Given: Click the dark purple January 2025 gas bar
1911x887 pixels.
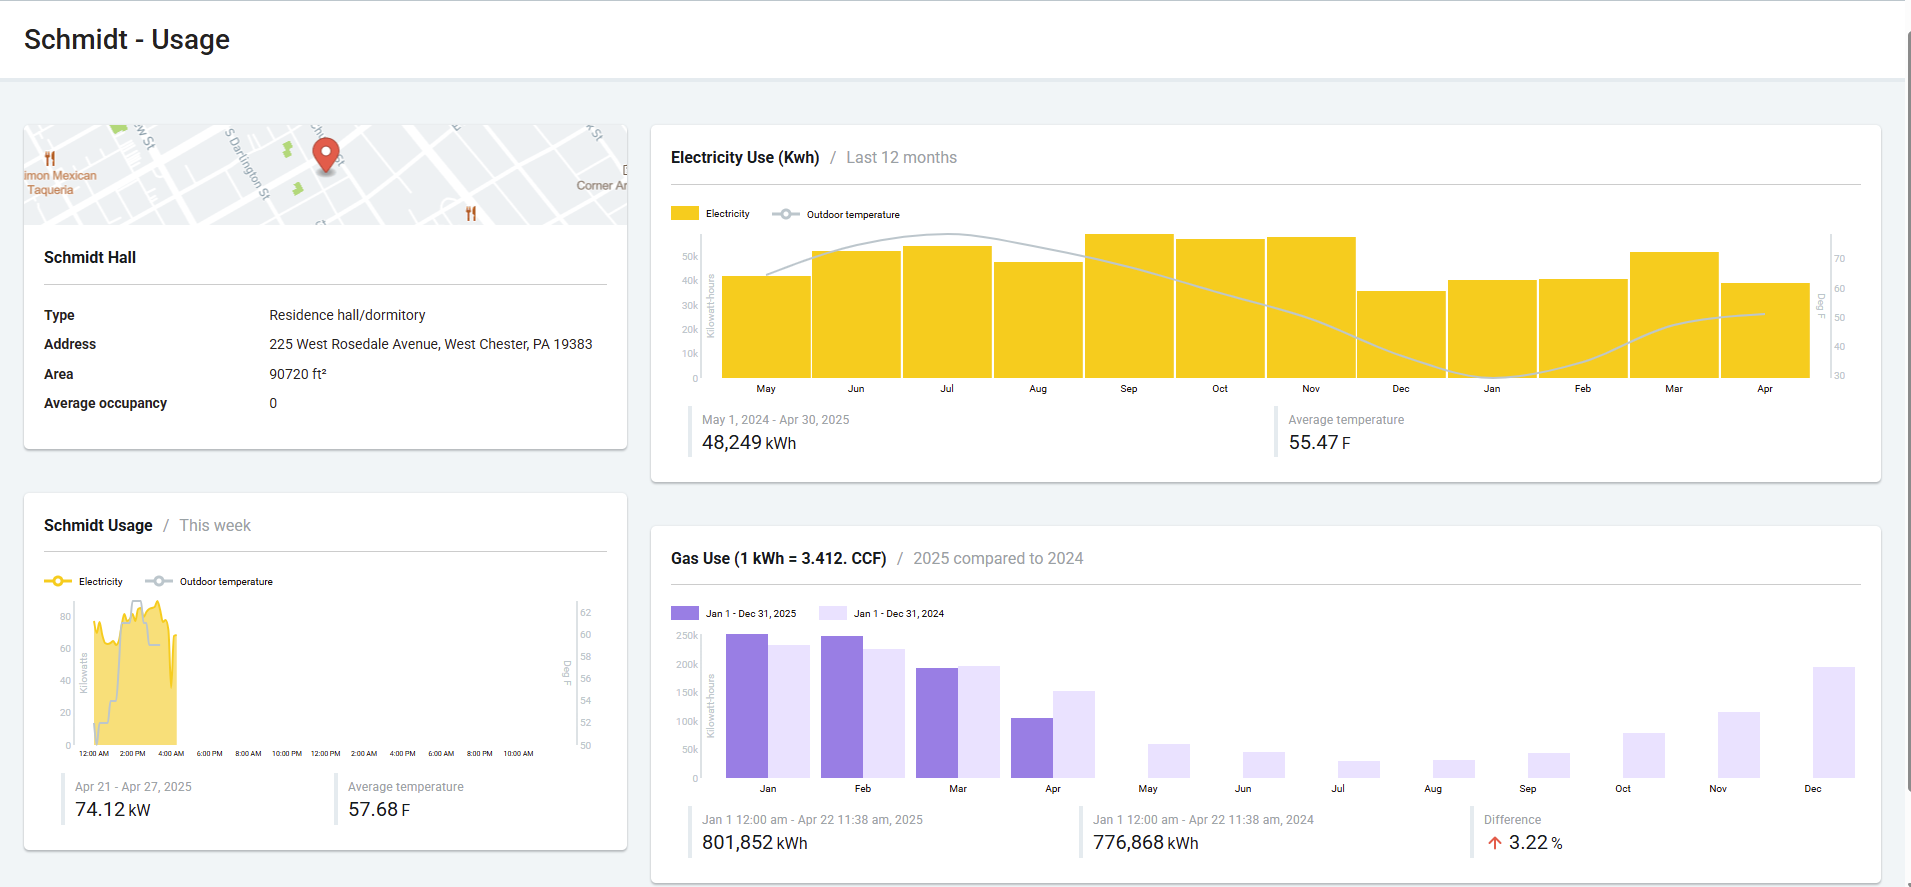Looking at the screenshot, I should pyautogui.click(x=746, y=706).
